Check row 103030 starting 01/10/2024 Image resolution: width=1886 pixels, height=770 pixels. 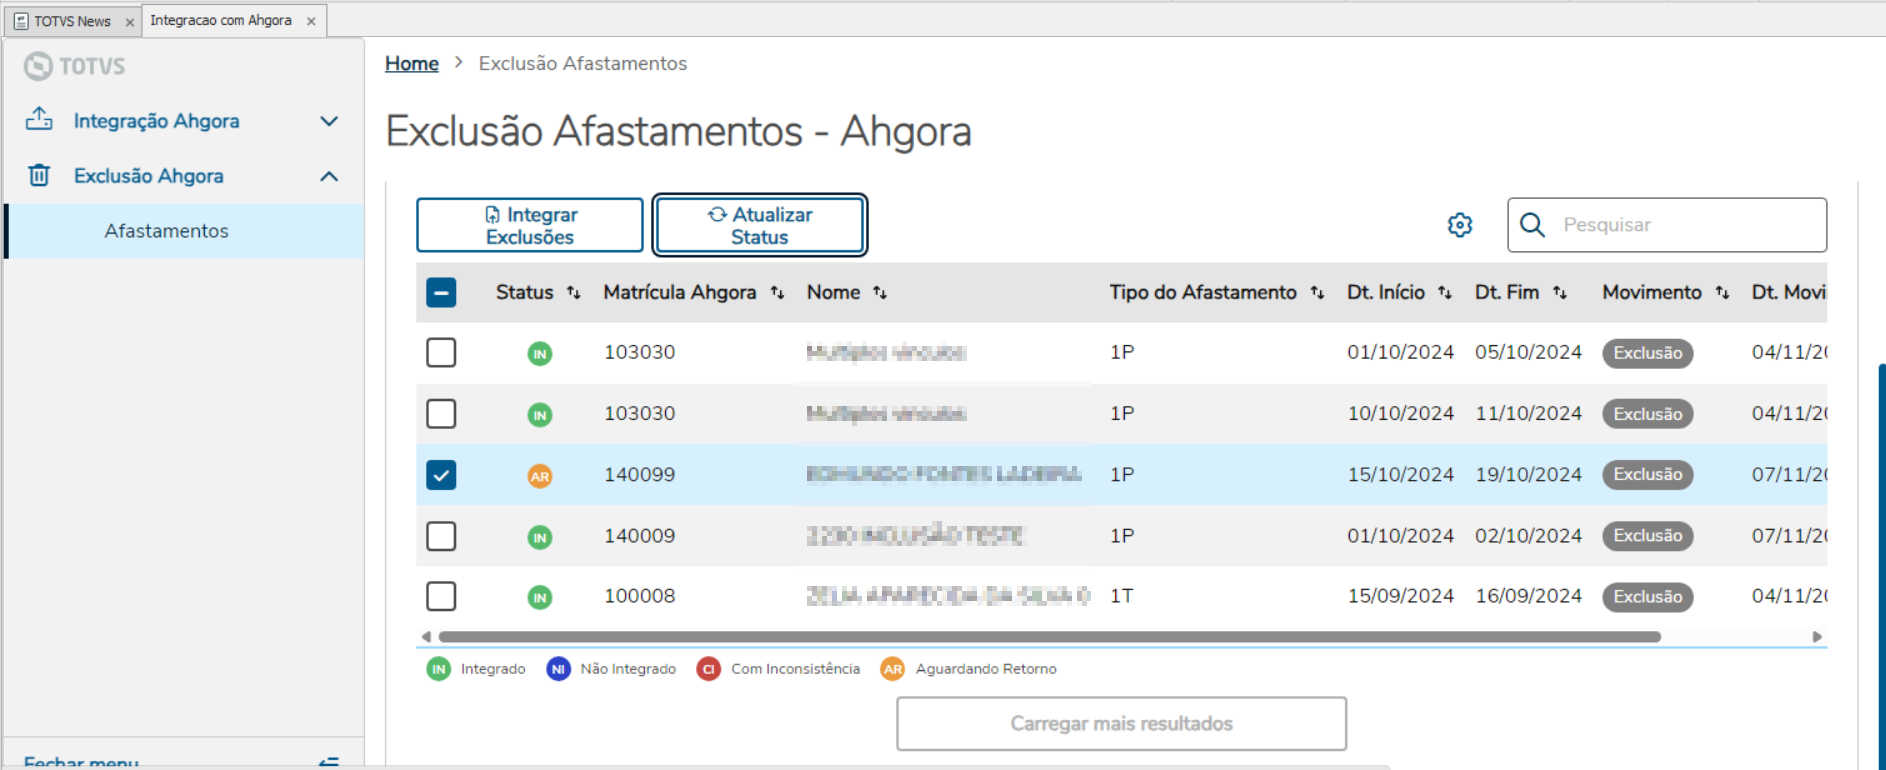441,352
